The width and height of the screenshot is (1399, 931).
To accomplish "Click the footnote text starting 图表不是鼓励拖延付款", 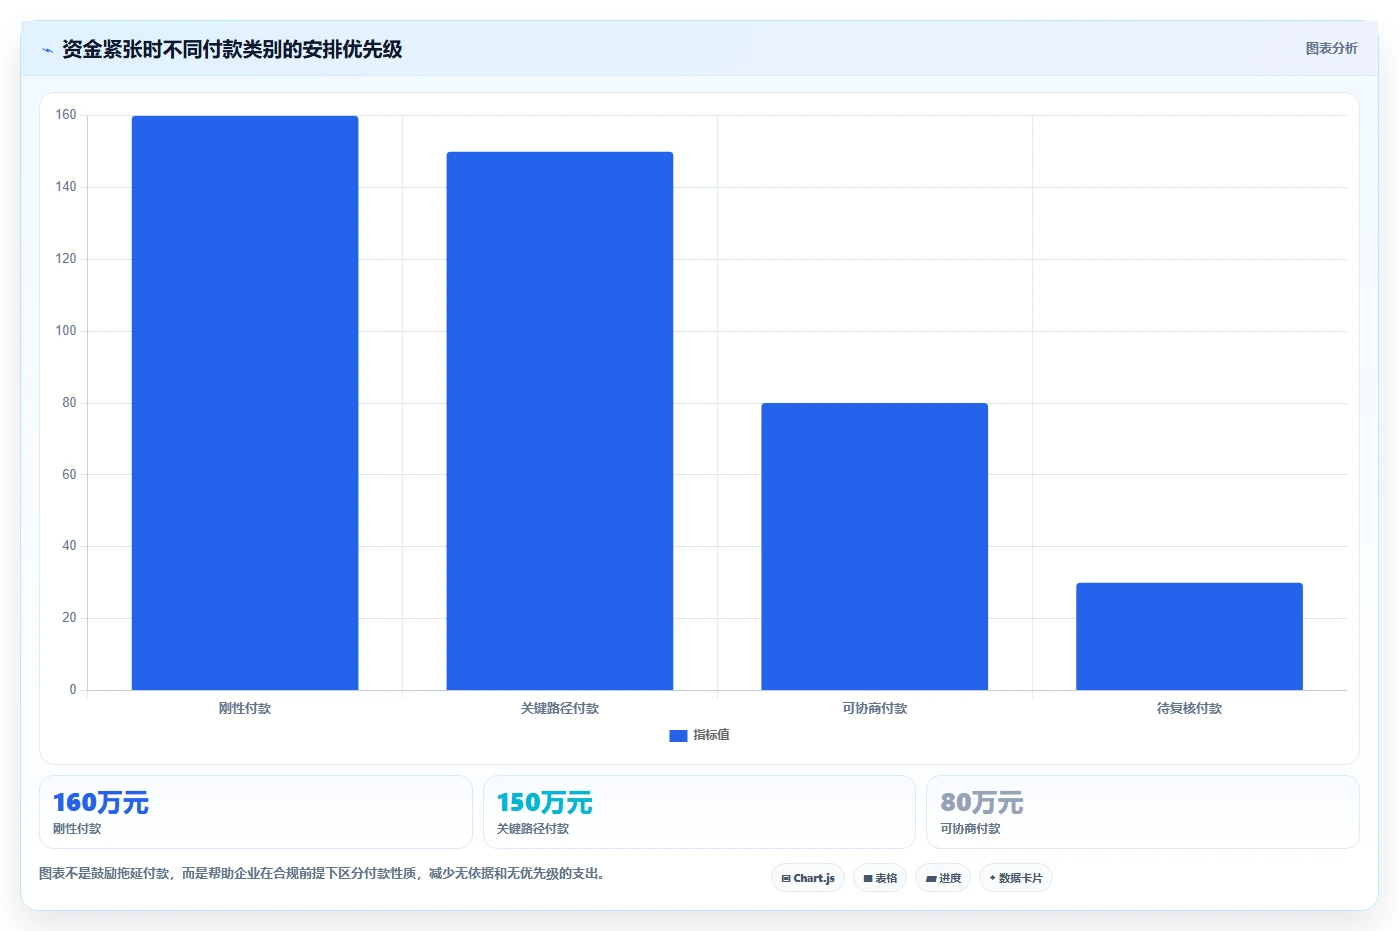I will (x=322, y=873).
